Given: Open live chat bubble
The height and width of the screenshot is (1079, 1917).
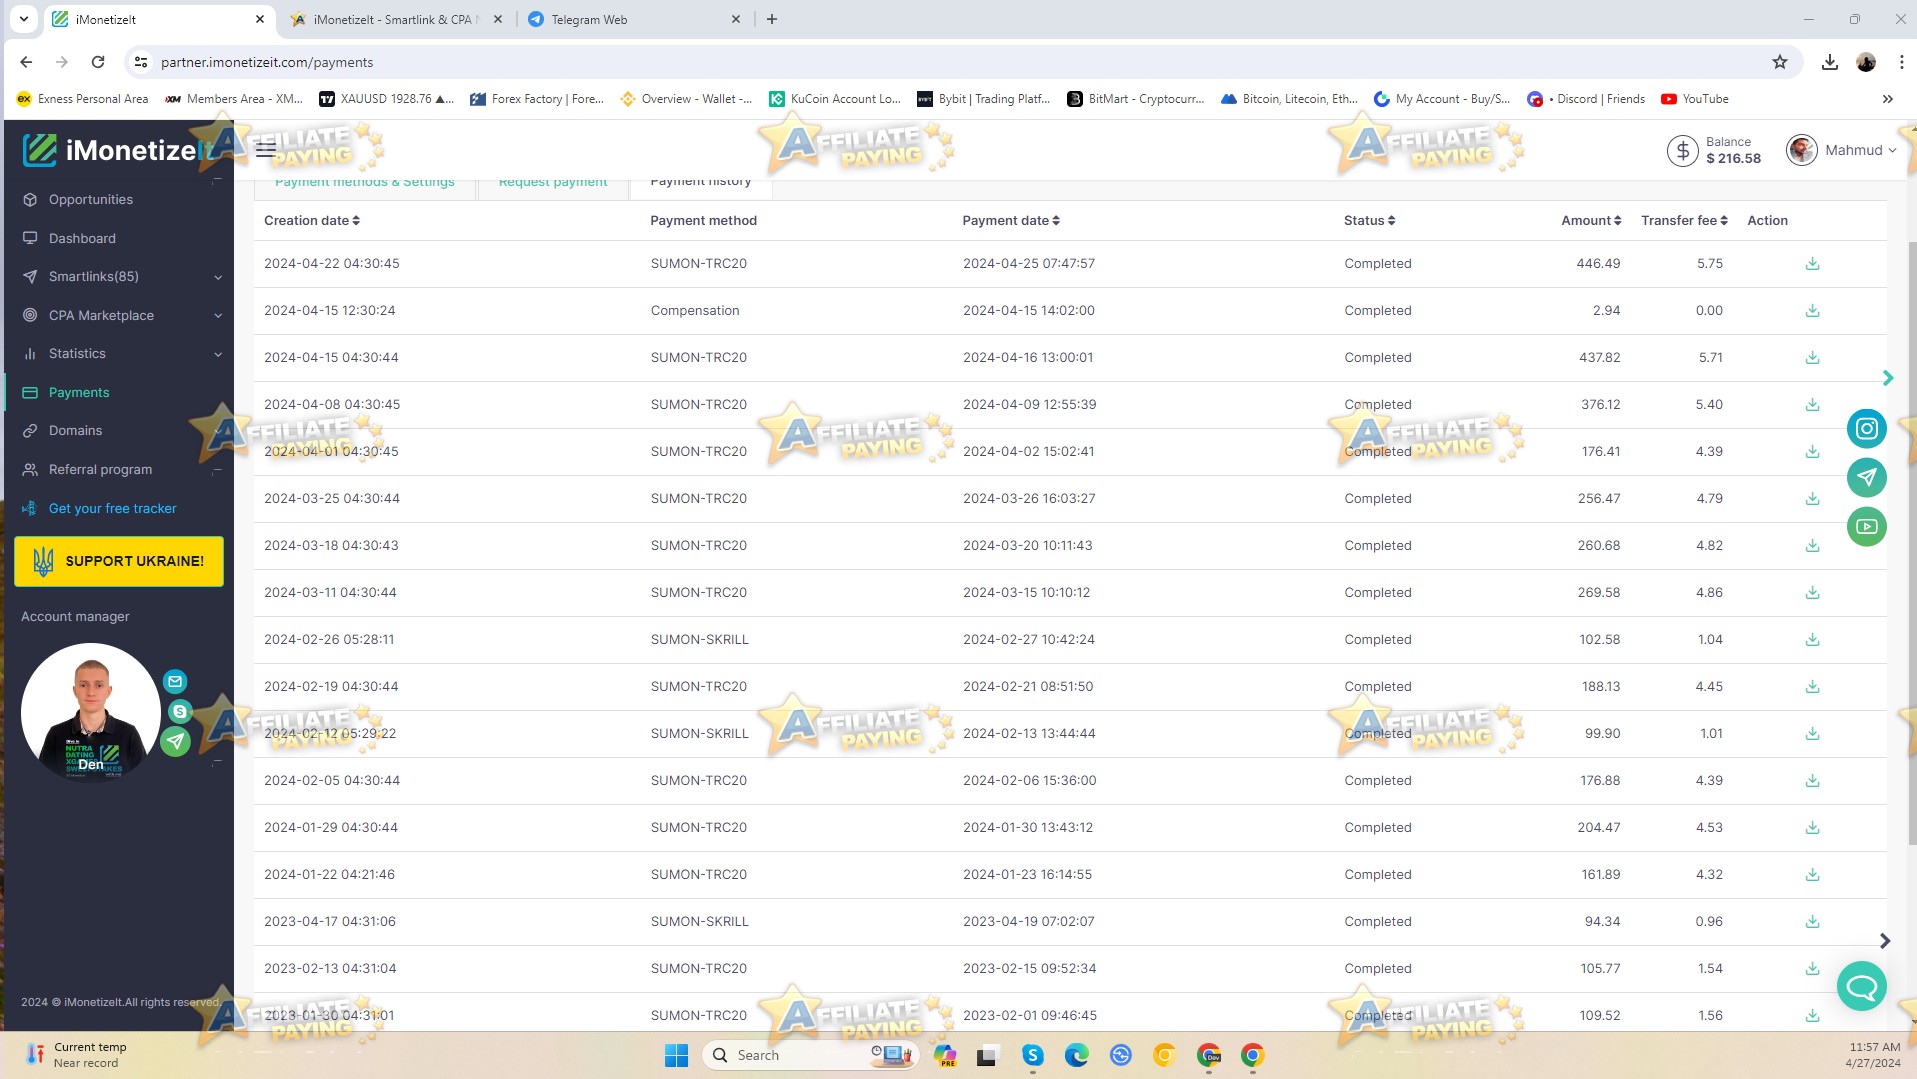Looking at the screenshot, I should pyautogui.click(x=1861, y=987).
